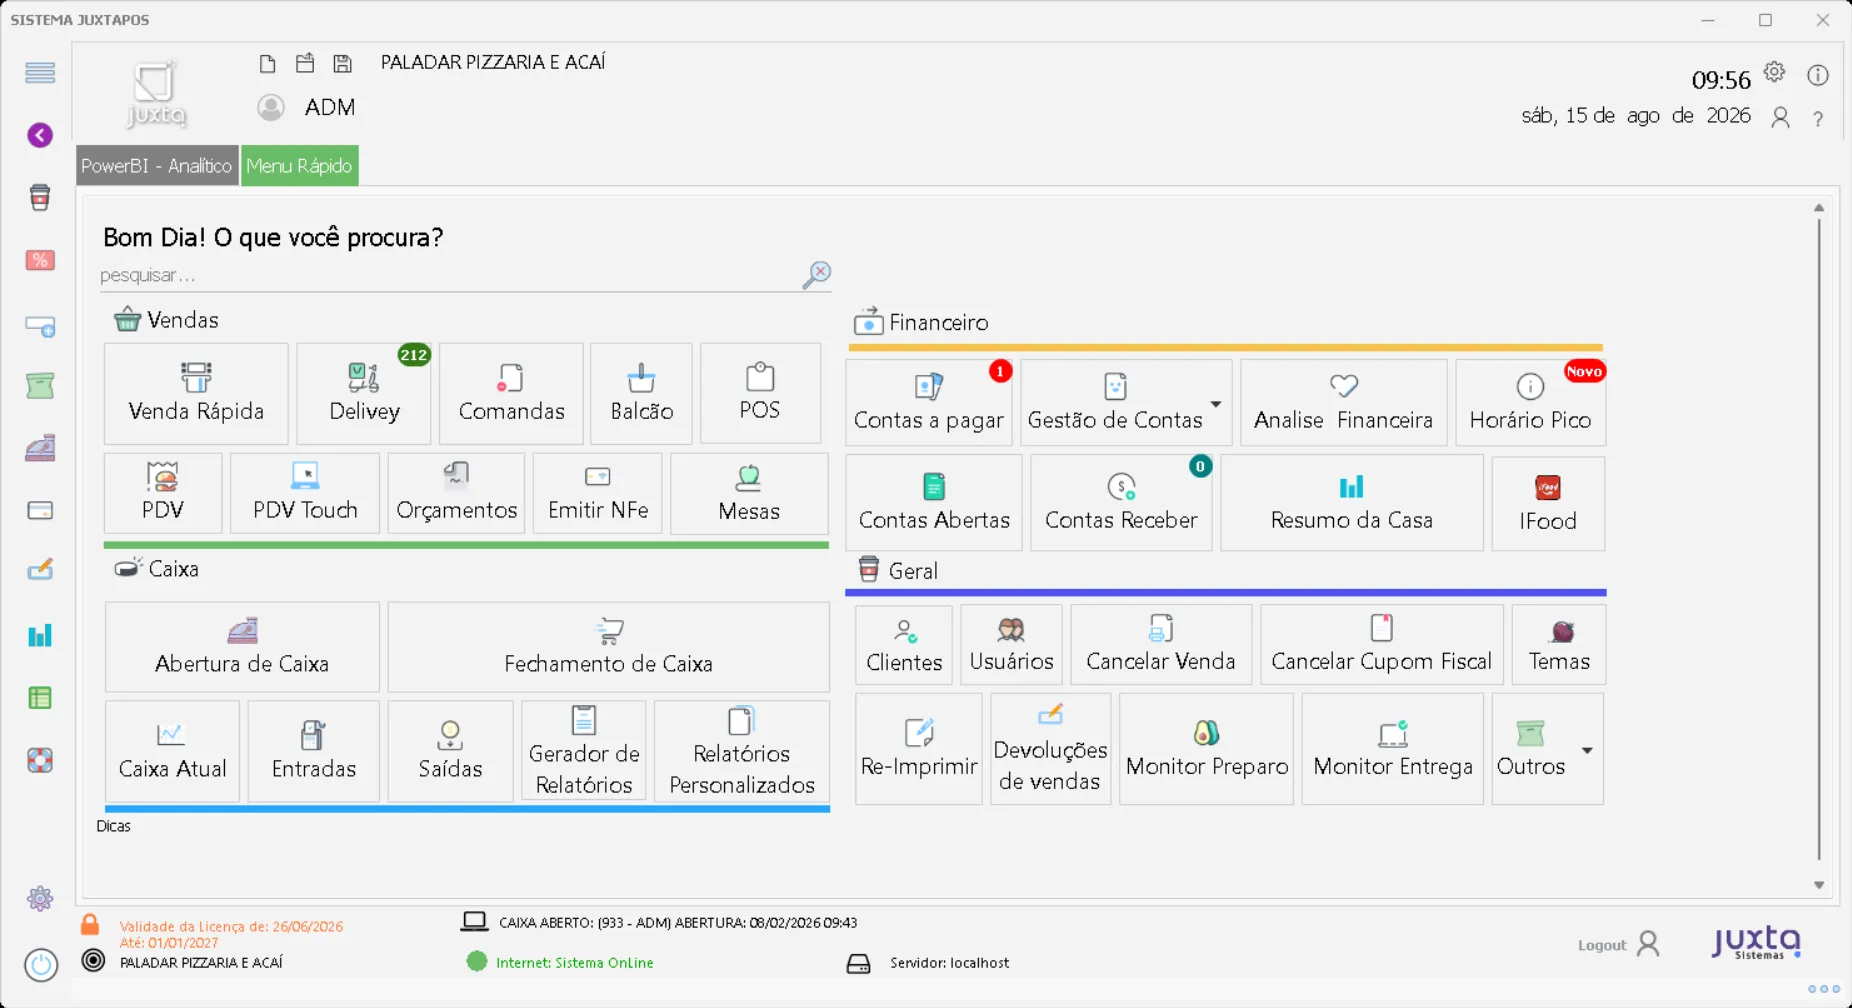
Task: Open Horário Pico marked Novo
Action: pyautogui.click(x=1530, y=402)
